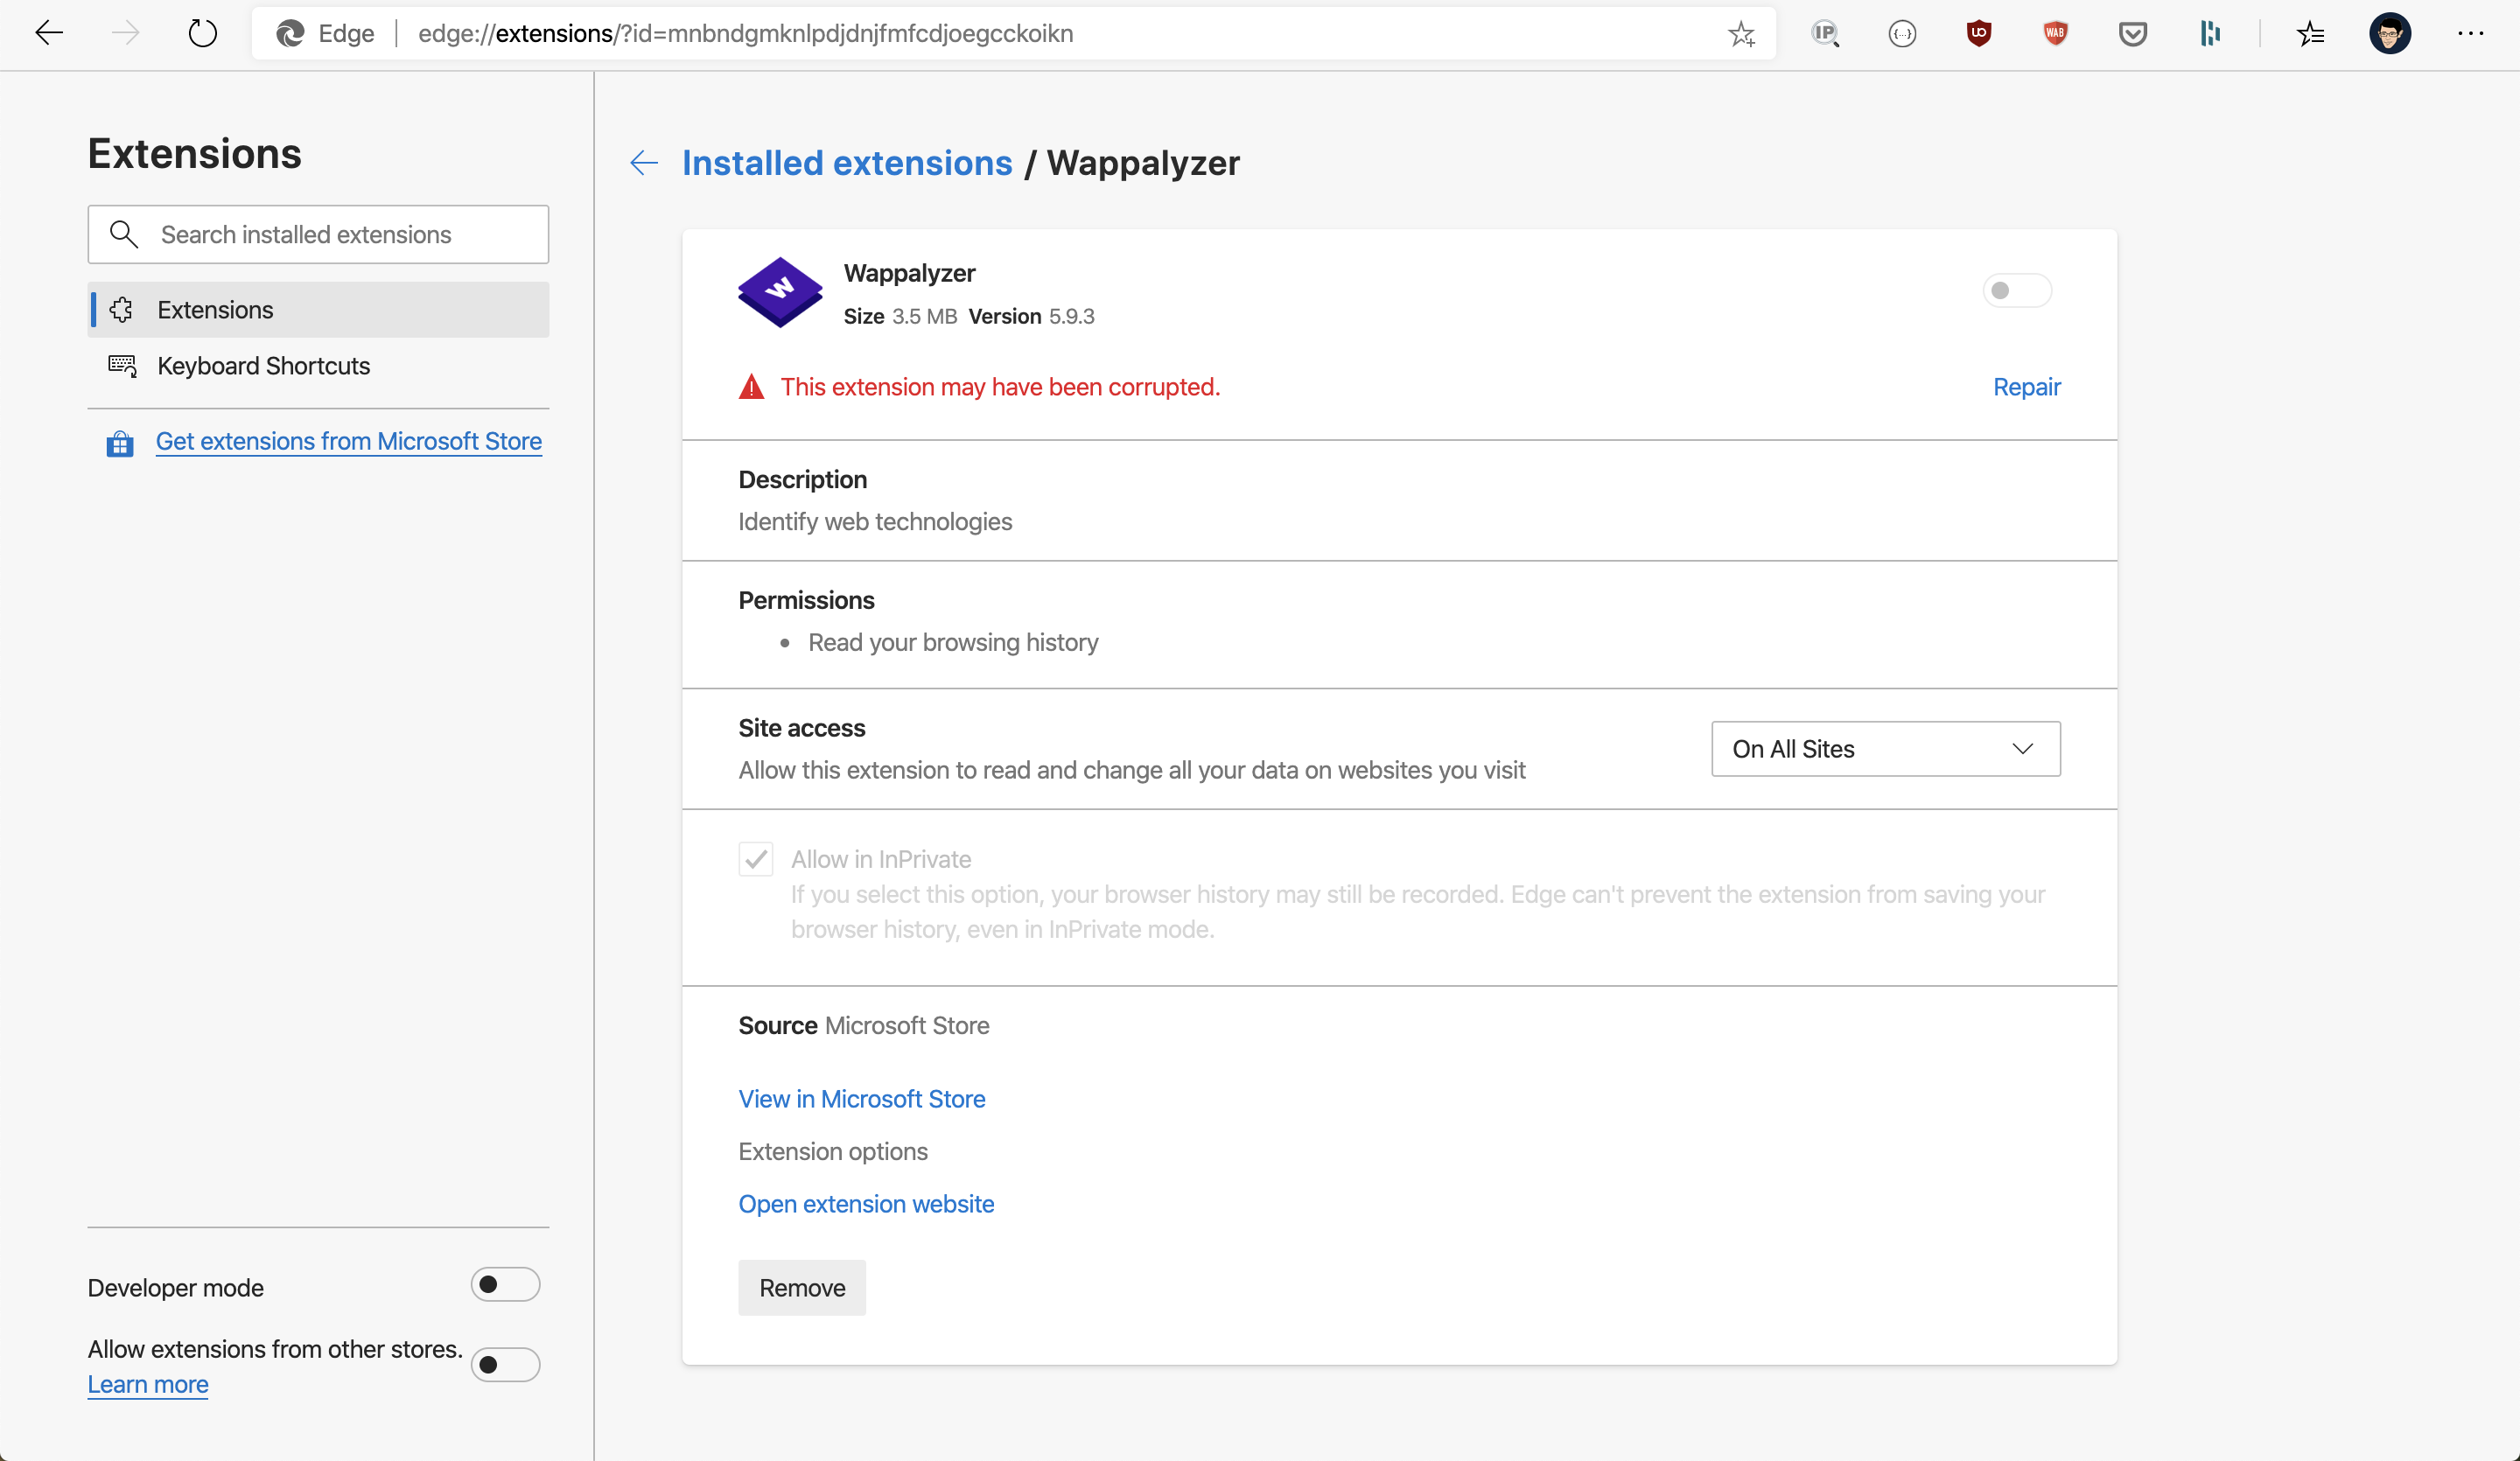Viewport: 2520px width, 1461px height.
Task: Open the circular braces extension icon
Action: [x=1902, y=33]
